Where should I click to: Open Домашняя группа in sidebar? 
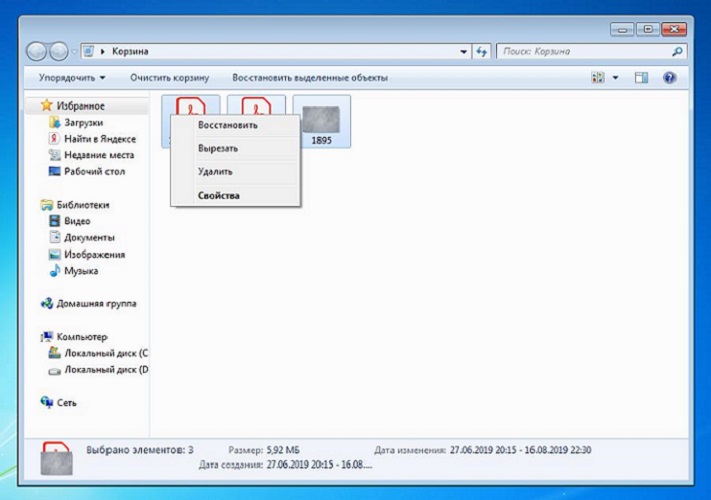(96, 304)
